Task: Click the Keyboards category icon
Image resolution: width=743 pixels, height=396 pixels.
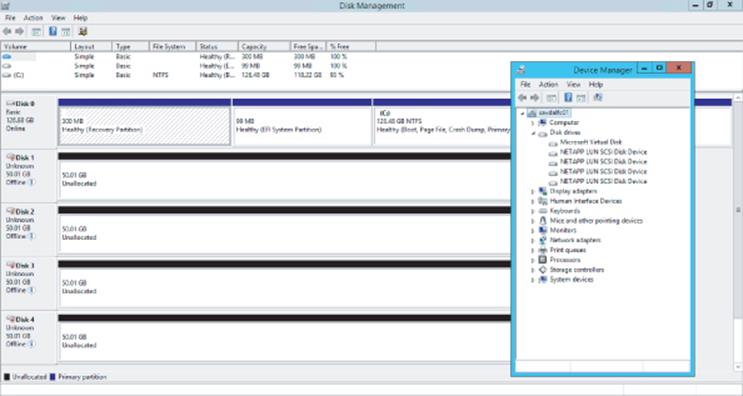Action: tap(543, 211)
